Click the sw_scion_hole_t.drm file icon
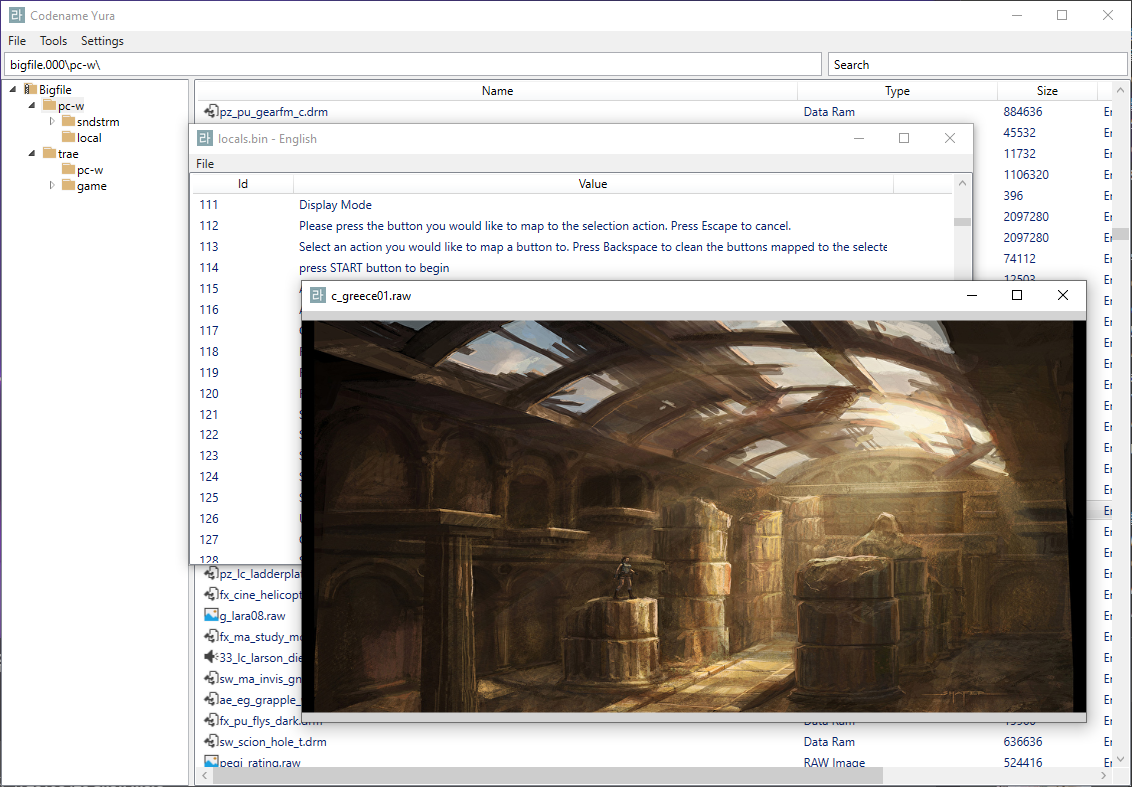1132x787 pixels. [211, 742]
